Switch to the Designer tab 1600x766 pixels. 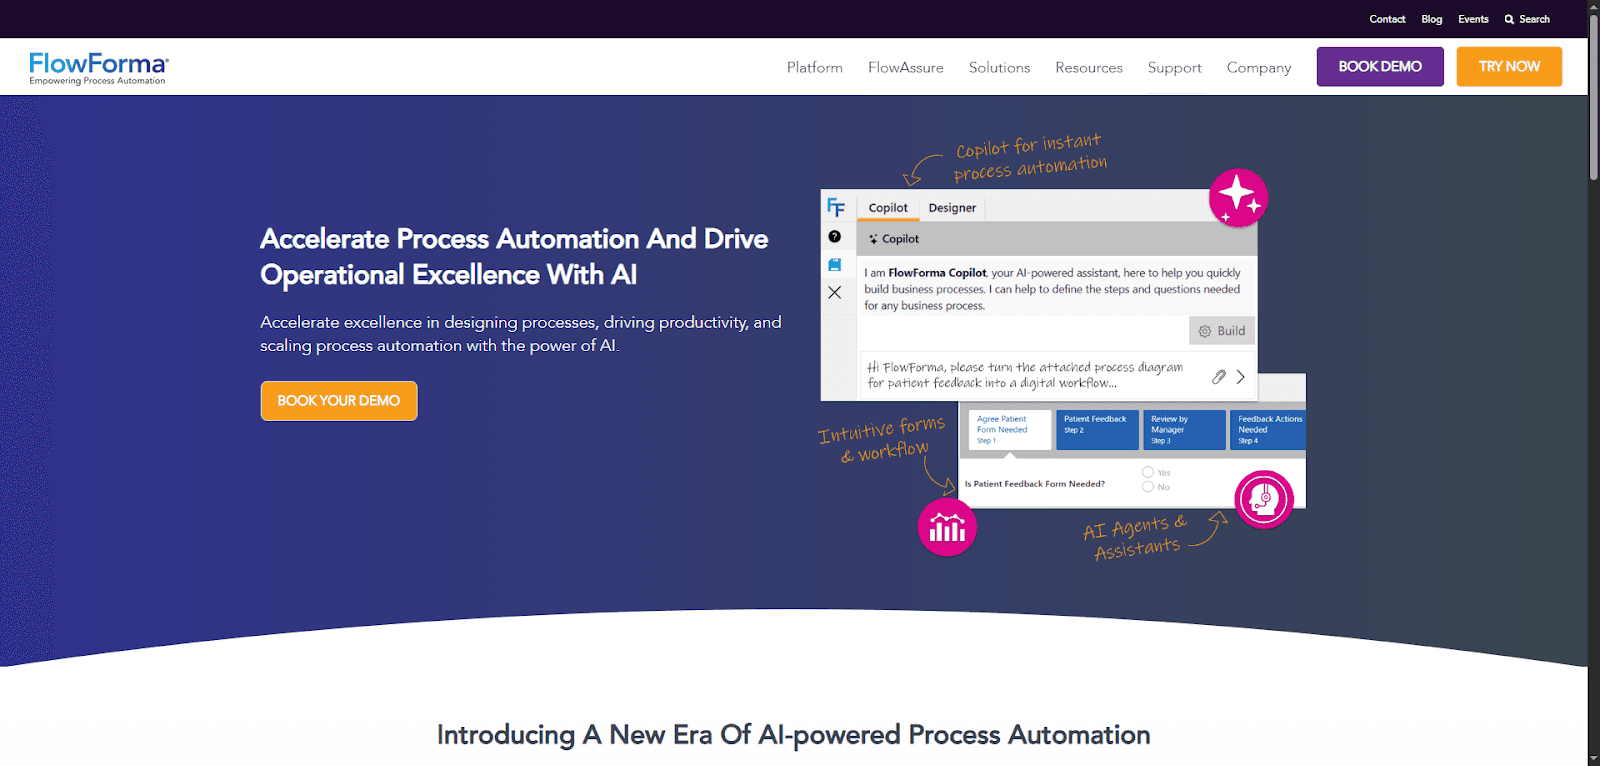(952, 208)
